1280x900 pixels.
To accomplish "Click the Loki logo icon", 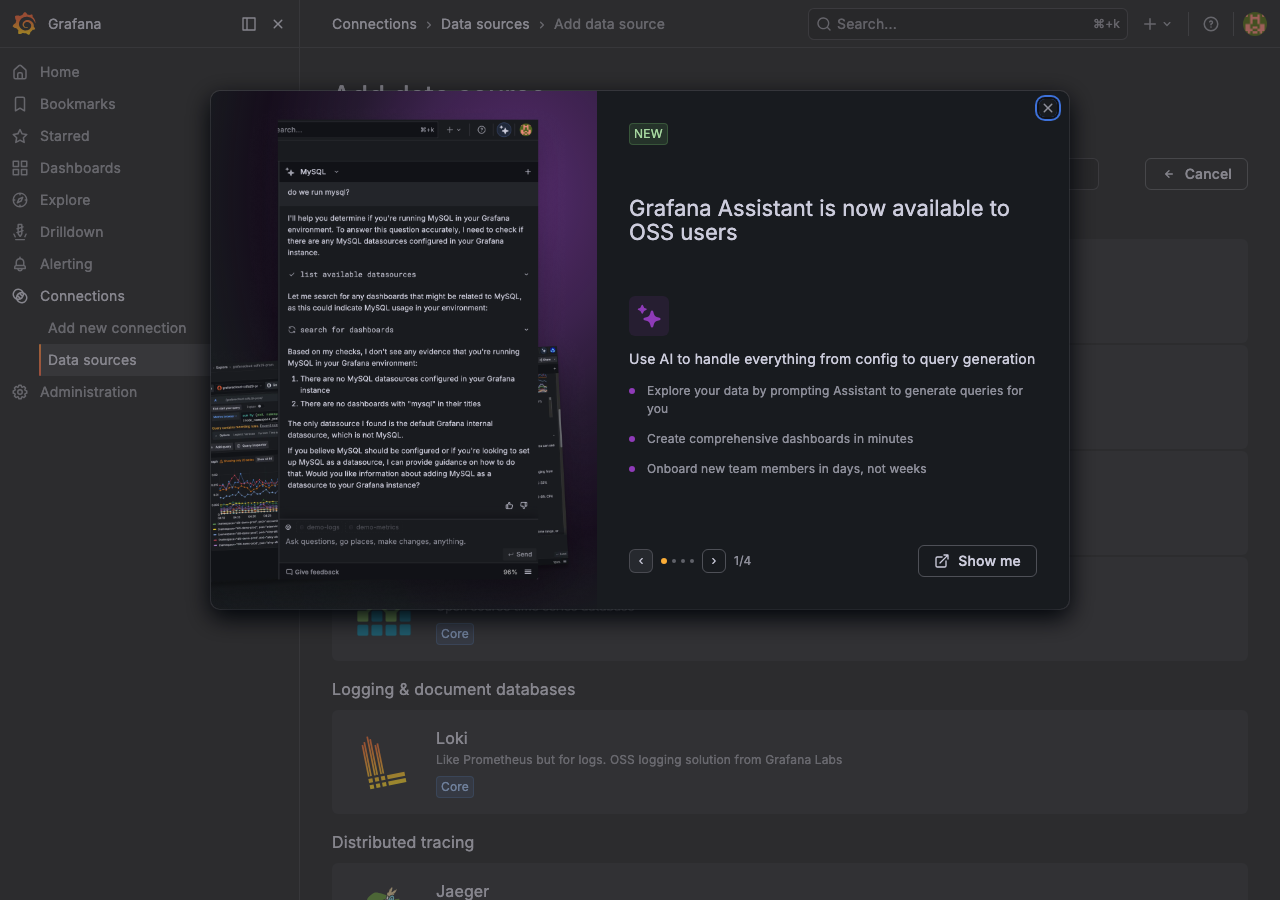I will [x=383, y=762].
